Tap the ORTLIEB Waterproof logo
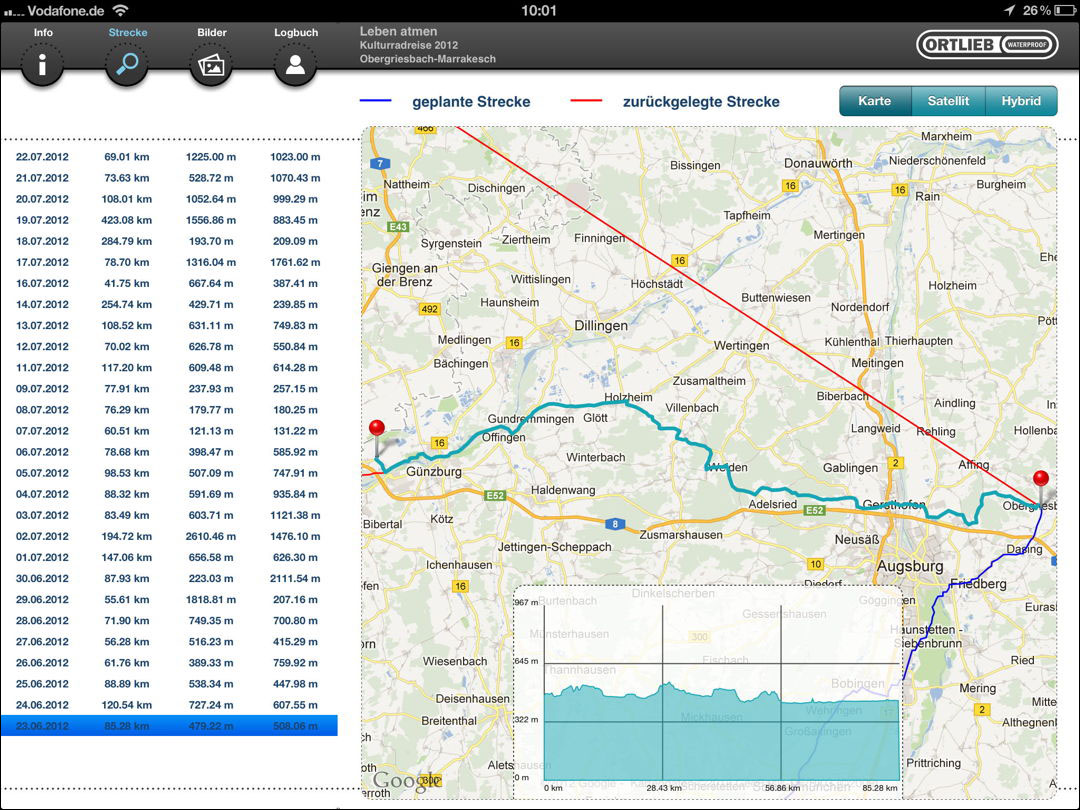Screen dimensions: 1080x810 pos(987,45)
